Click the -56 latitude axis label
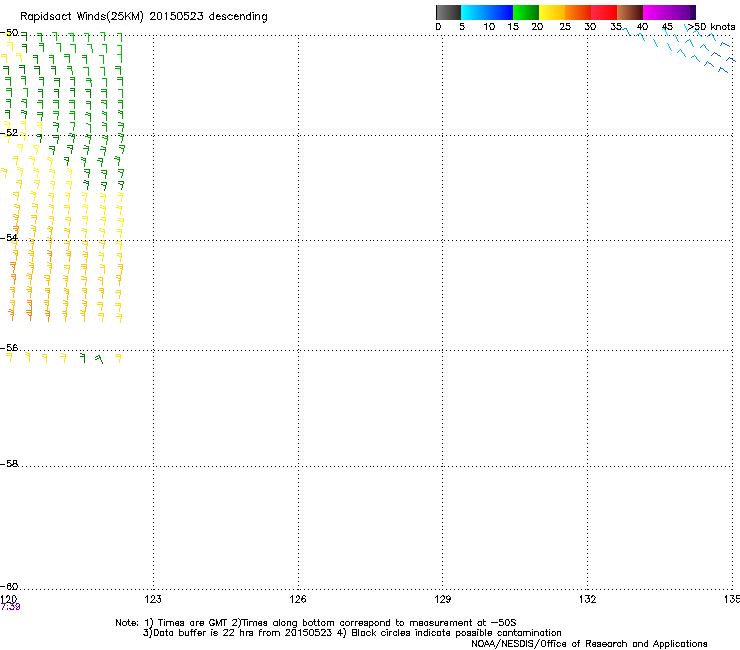740x650 pixels. [9, 347]
